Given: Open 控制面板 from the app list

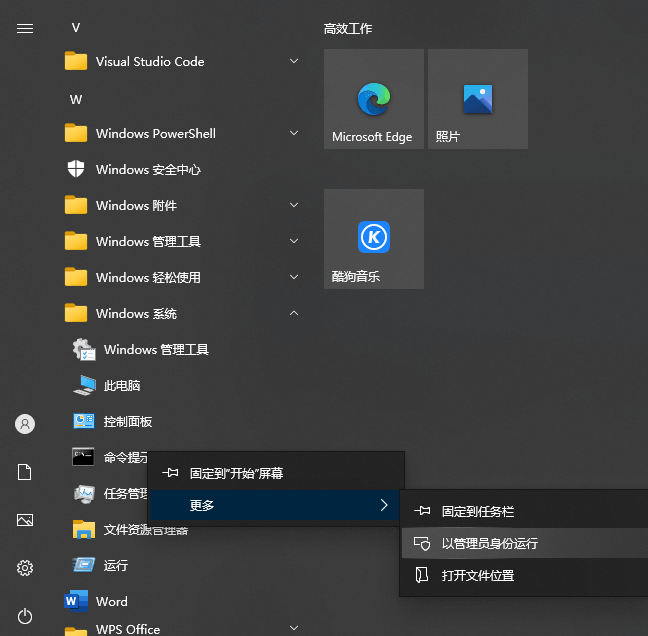Looking at the screenshot, I should pyautogui.click(x=128, y=421).
